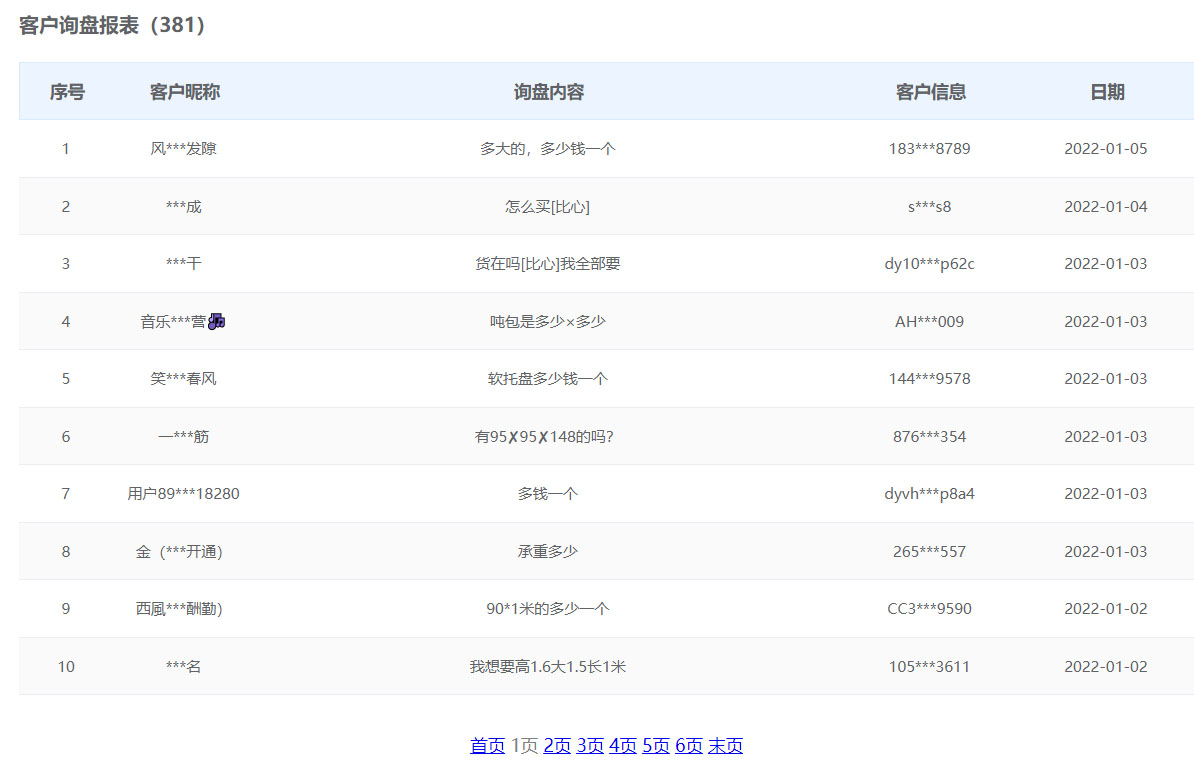Click the 序号 column header
This screenshot has width=1194, height=776.
67,92
